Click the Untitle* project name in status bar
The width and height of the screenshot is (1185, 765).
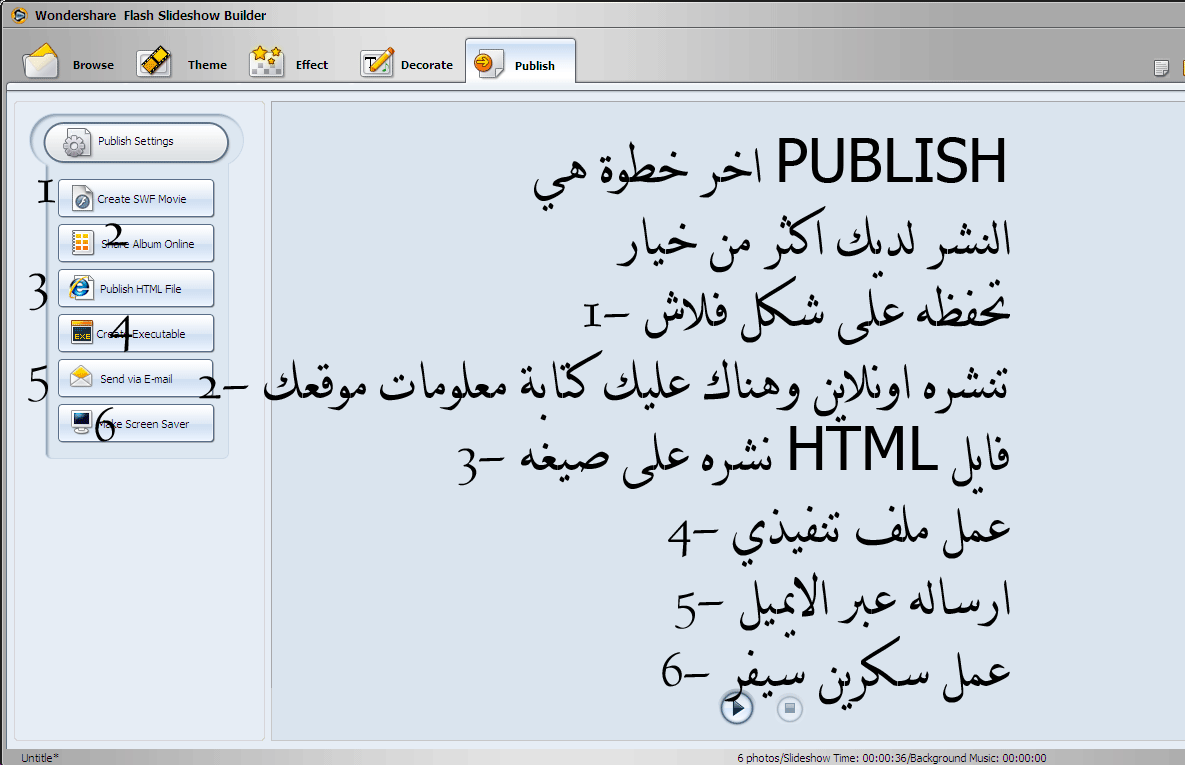[x=39, y=757]
